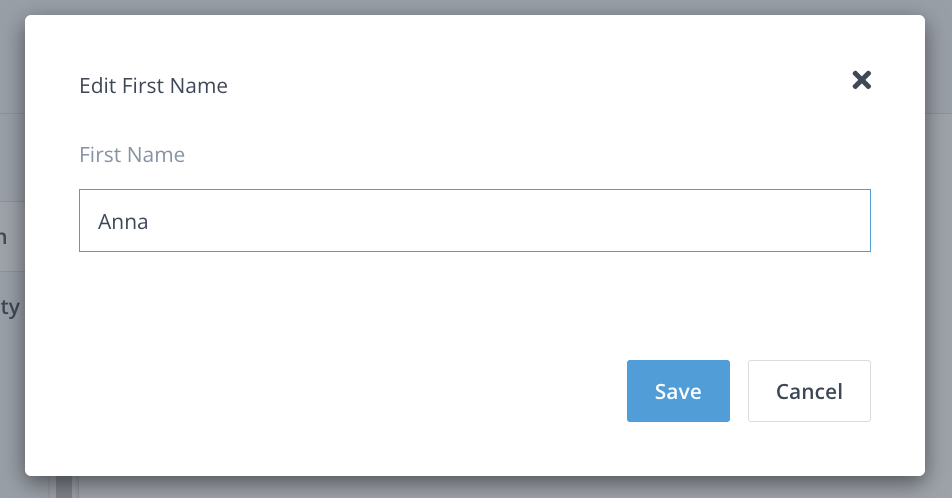952x498 pixels.
Task: Place cursor in empty space right of "Anna"
Action: point(500,221)
